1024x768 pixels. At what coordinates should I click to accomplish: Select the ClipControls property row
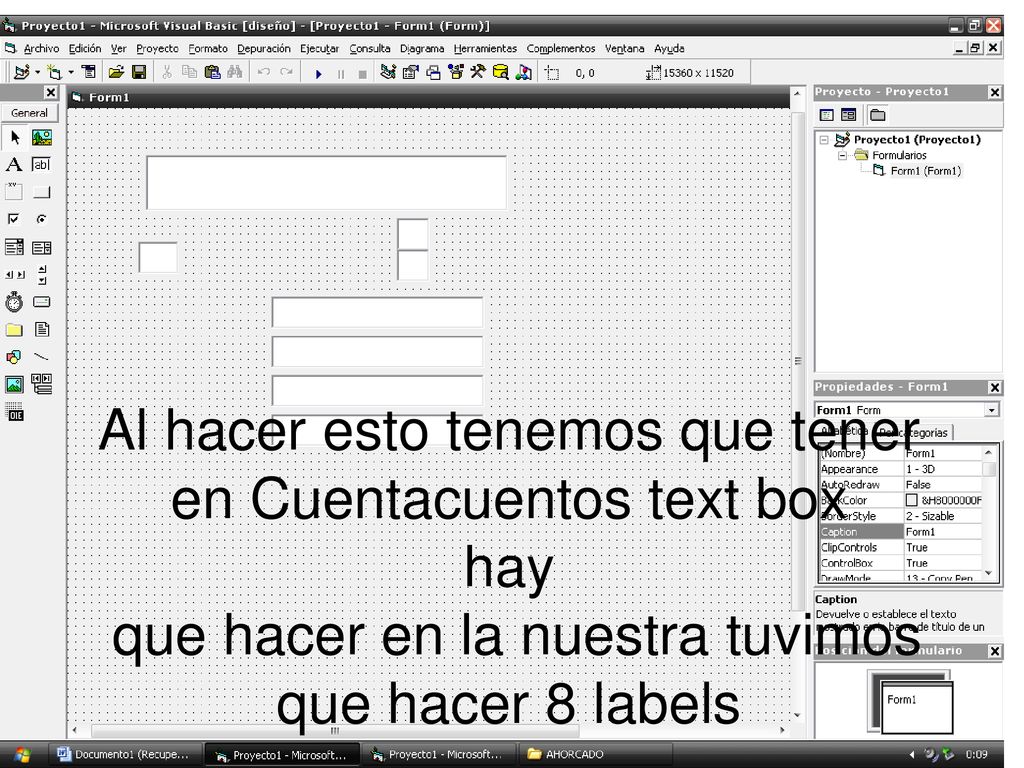901,547
